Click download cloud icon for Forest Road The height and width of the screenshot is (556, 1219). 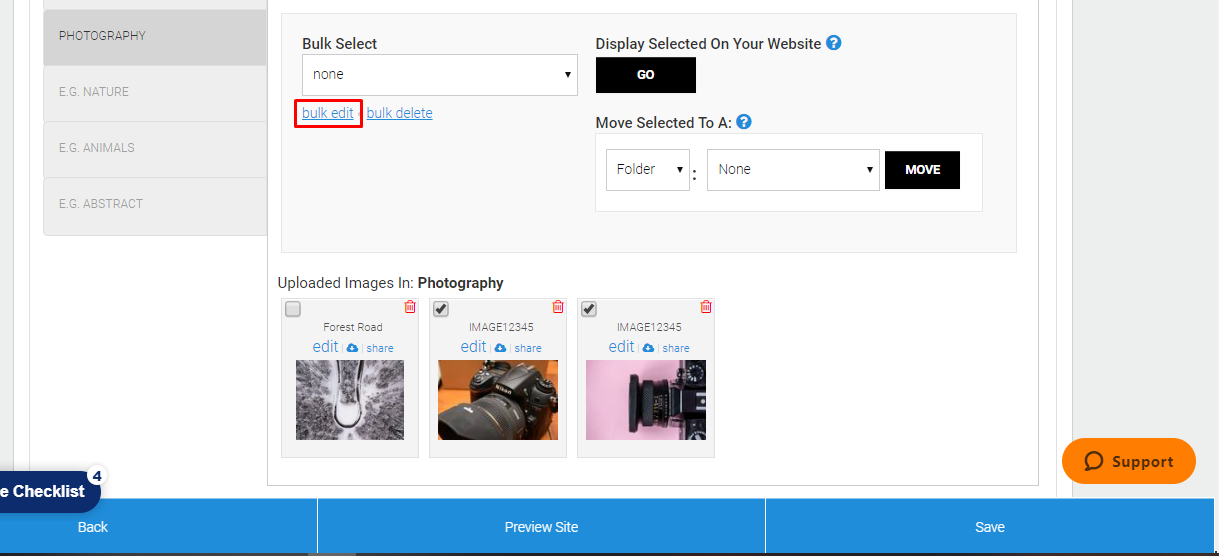pyautogui.click(x=352, y=348)
